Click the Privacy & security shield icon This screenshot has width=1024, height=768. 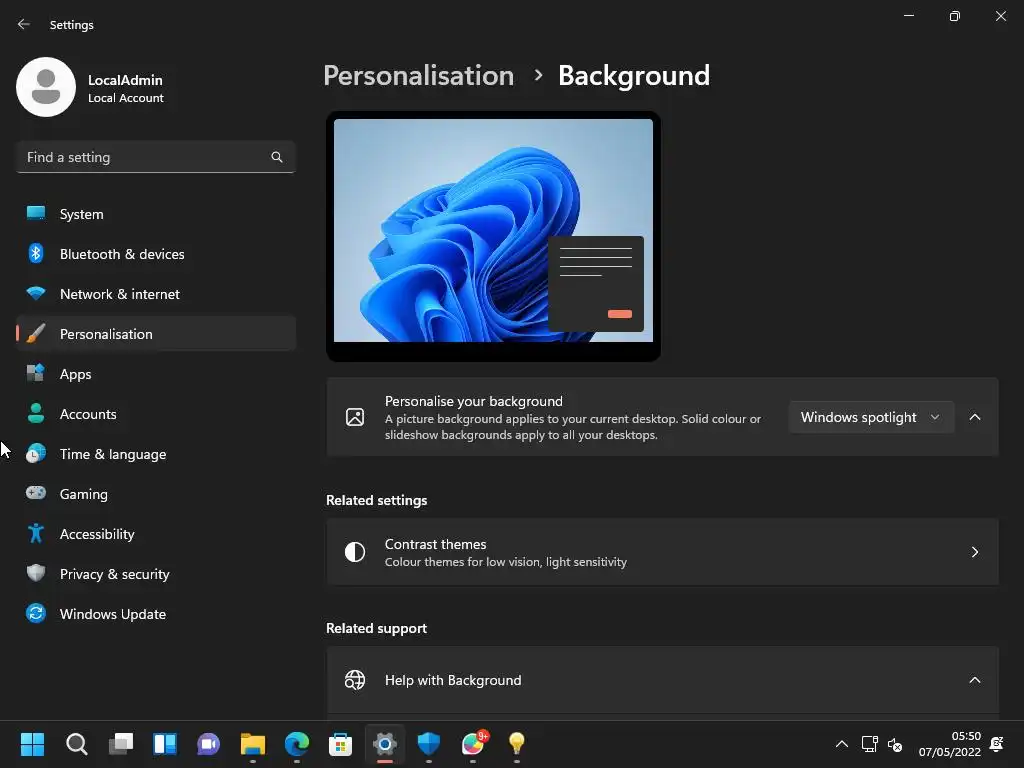click(x=36, y=573)
